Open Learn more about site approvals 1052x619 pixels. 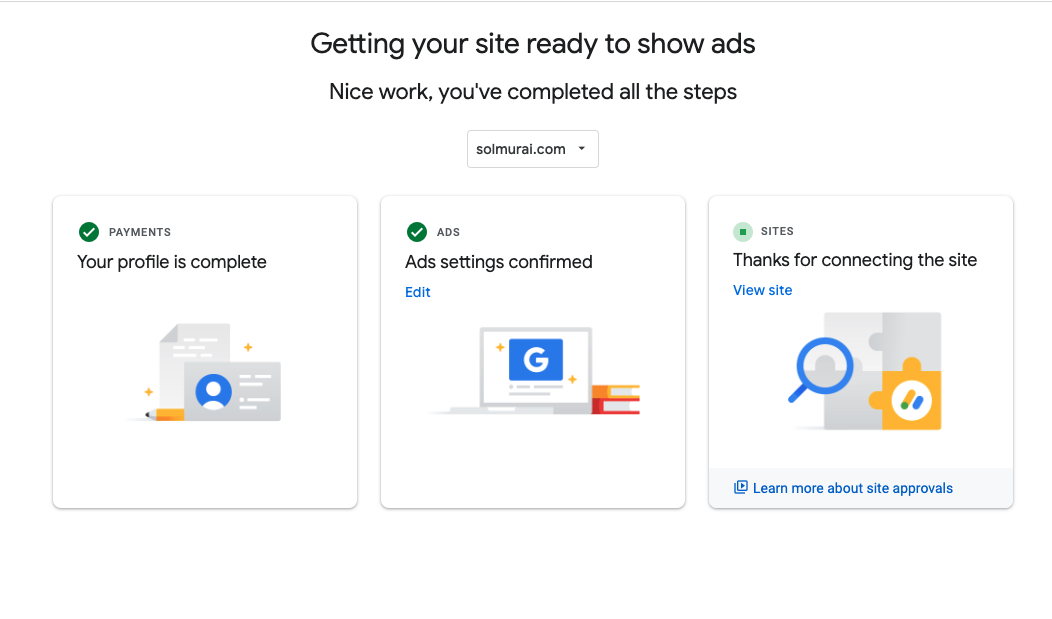point(852,488)
